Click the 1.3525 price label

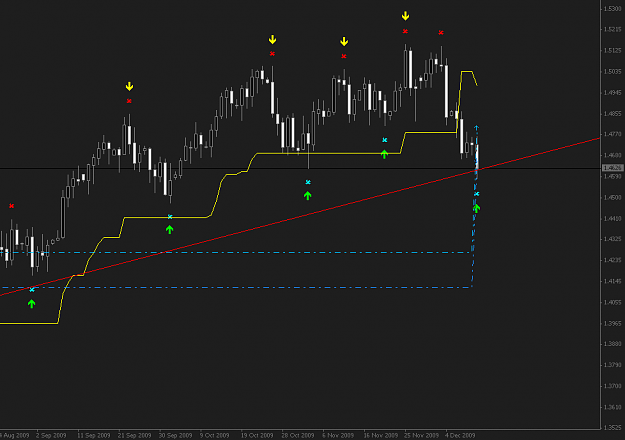pyautogui.click(x=612, y=428)
